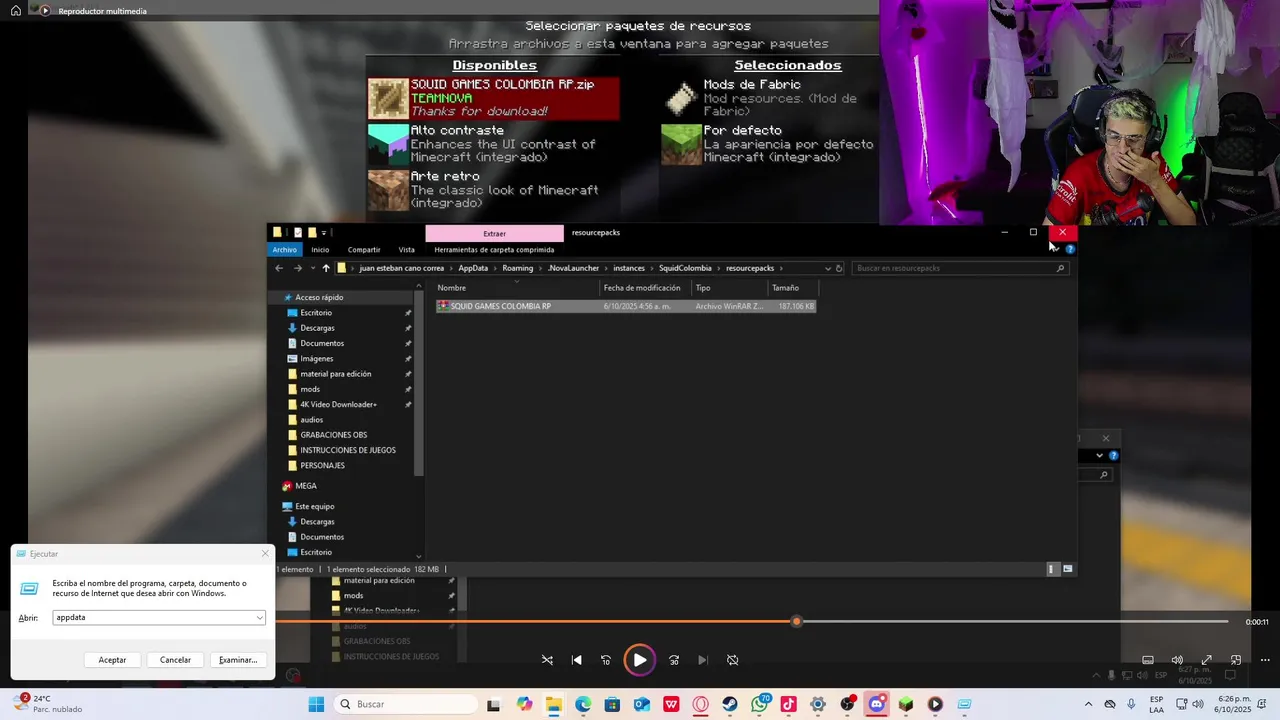Viewport: 1280px width, 720px height.
Task: Open Windows Start menu
Action: point(316,704)
